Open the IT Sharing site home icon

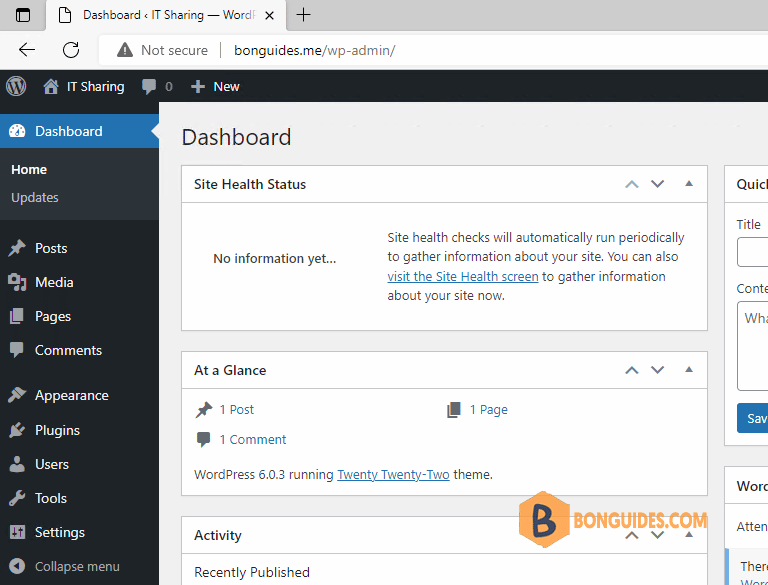(x=51, y=87)
